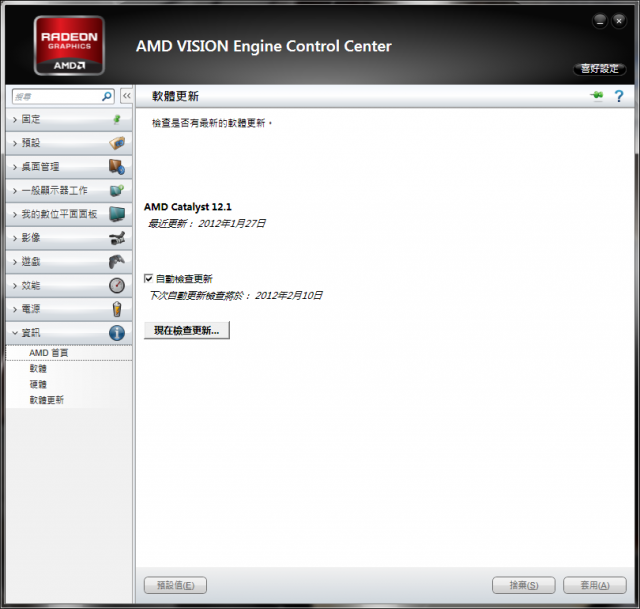Click the 桌面管理 desktop management icon
The width and height of the screenshot is (640, 609).
tap(117, 167)
